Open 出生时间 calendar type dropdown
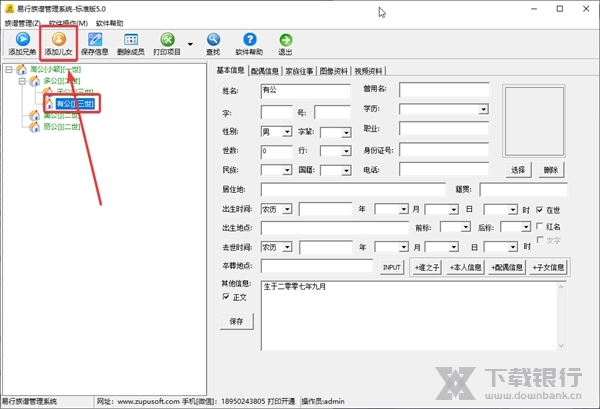Image resolution: width=600 pixels, height=409 pixels. (287, 209)
